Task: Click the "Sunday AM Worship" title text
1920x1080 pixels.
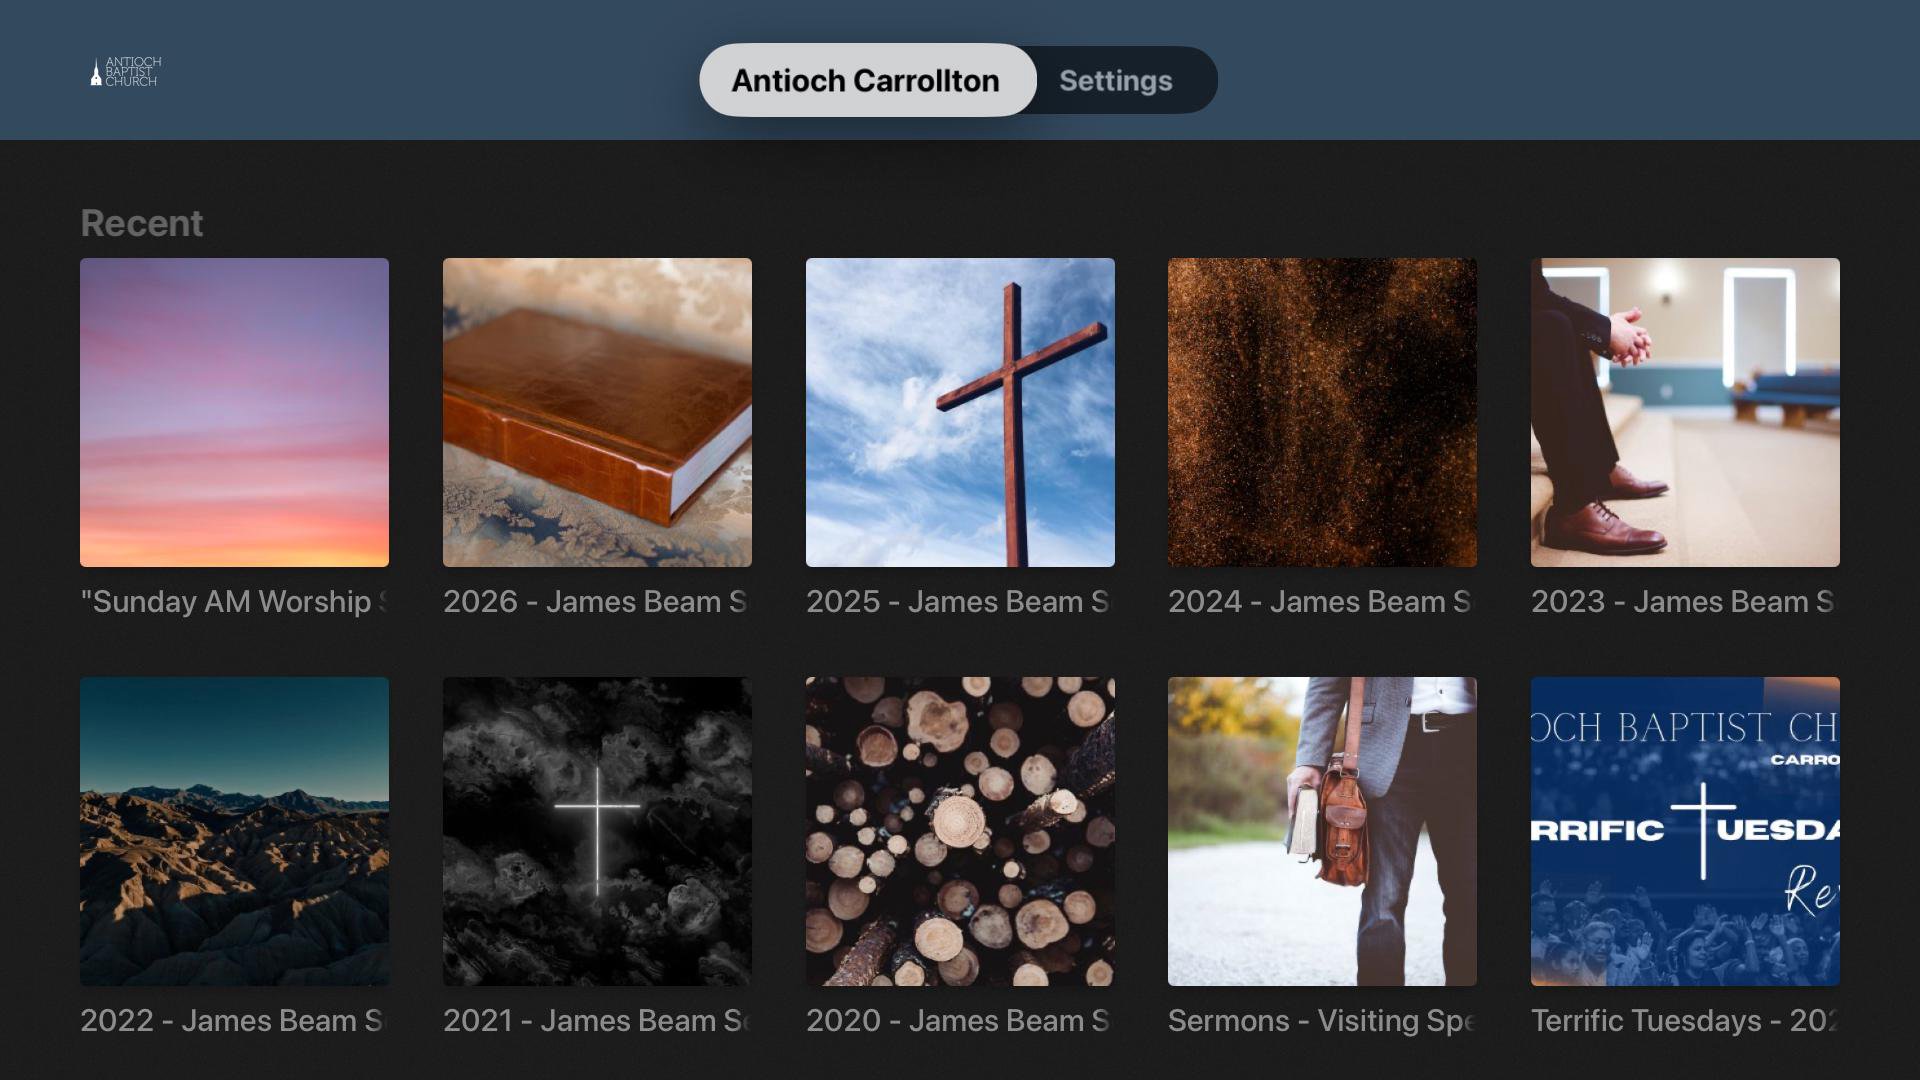Action: pyautogui.click(x=226, y=602)
